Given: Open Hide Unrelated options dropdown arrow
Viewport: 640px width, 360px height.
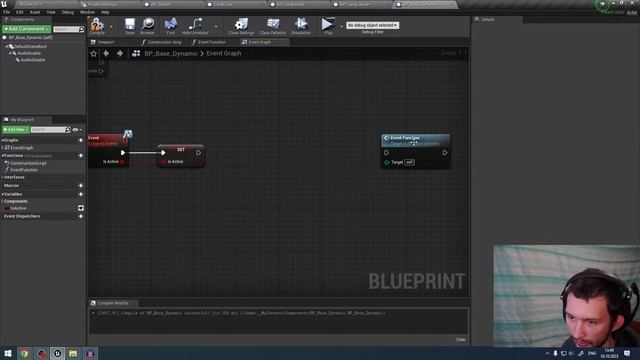Looking at the screenshot, I should [216, 27].
